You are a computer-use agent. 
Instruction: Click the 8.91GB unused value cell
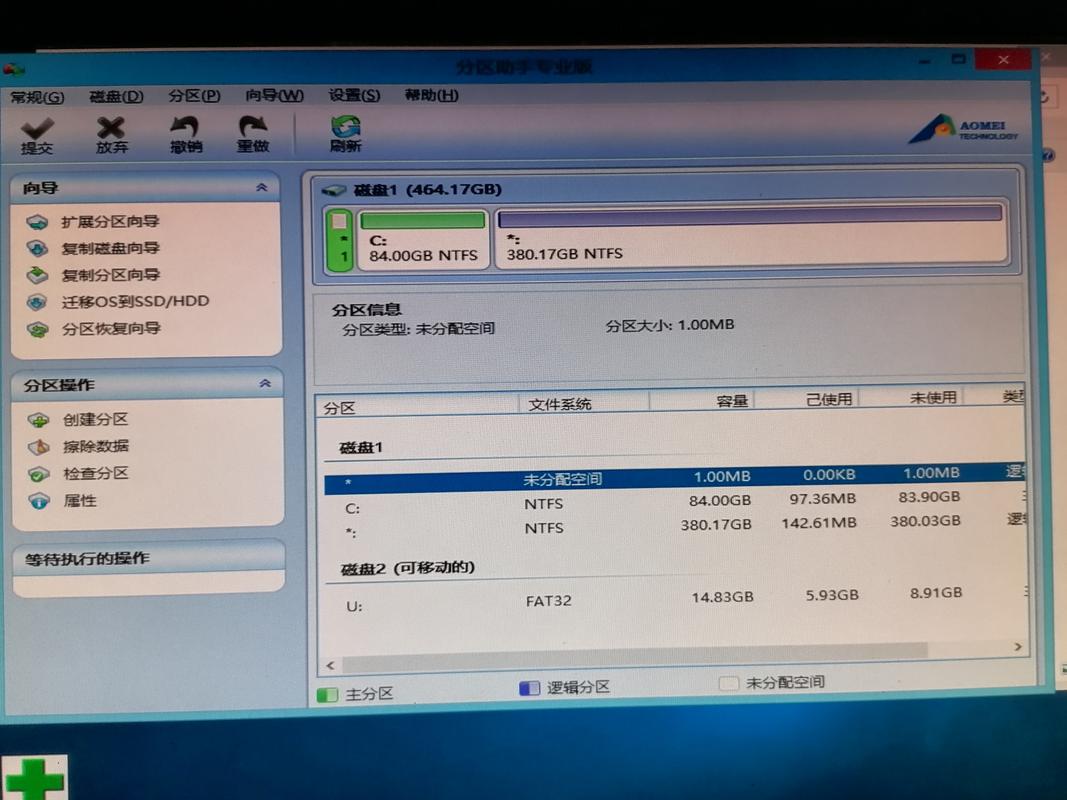(x=936, y=593)
